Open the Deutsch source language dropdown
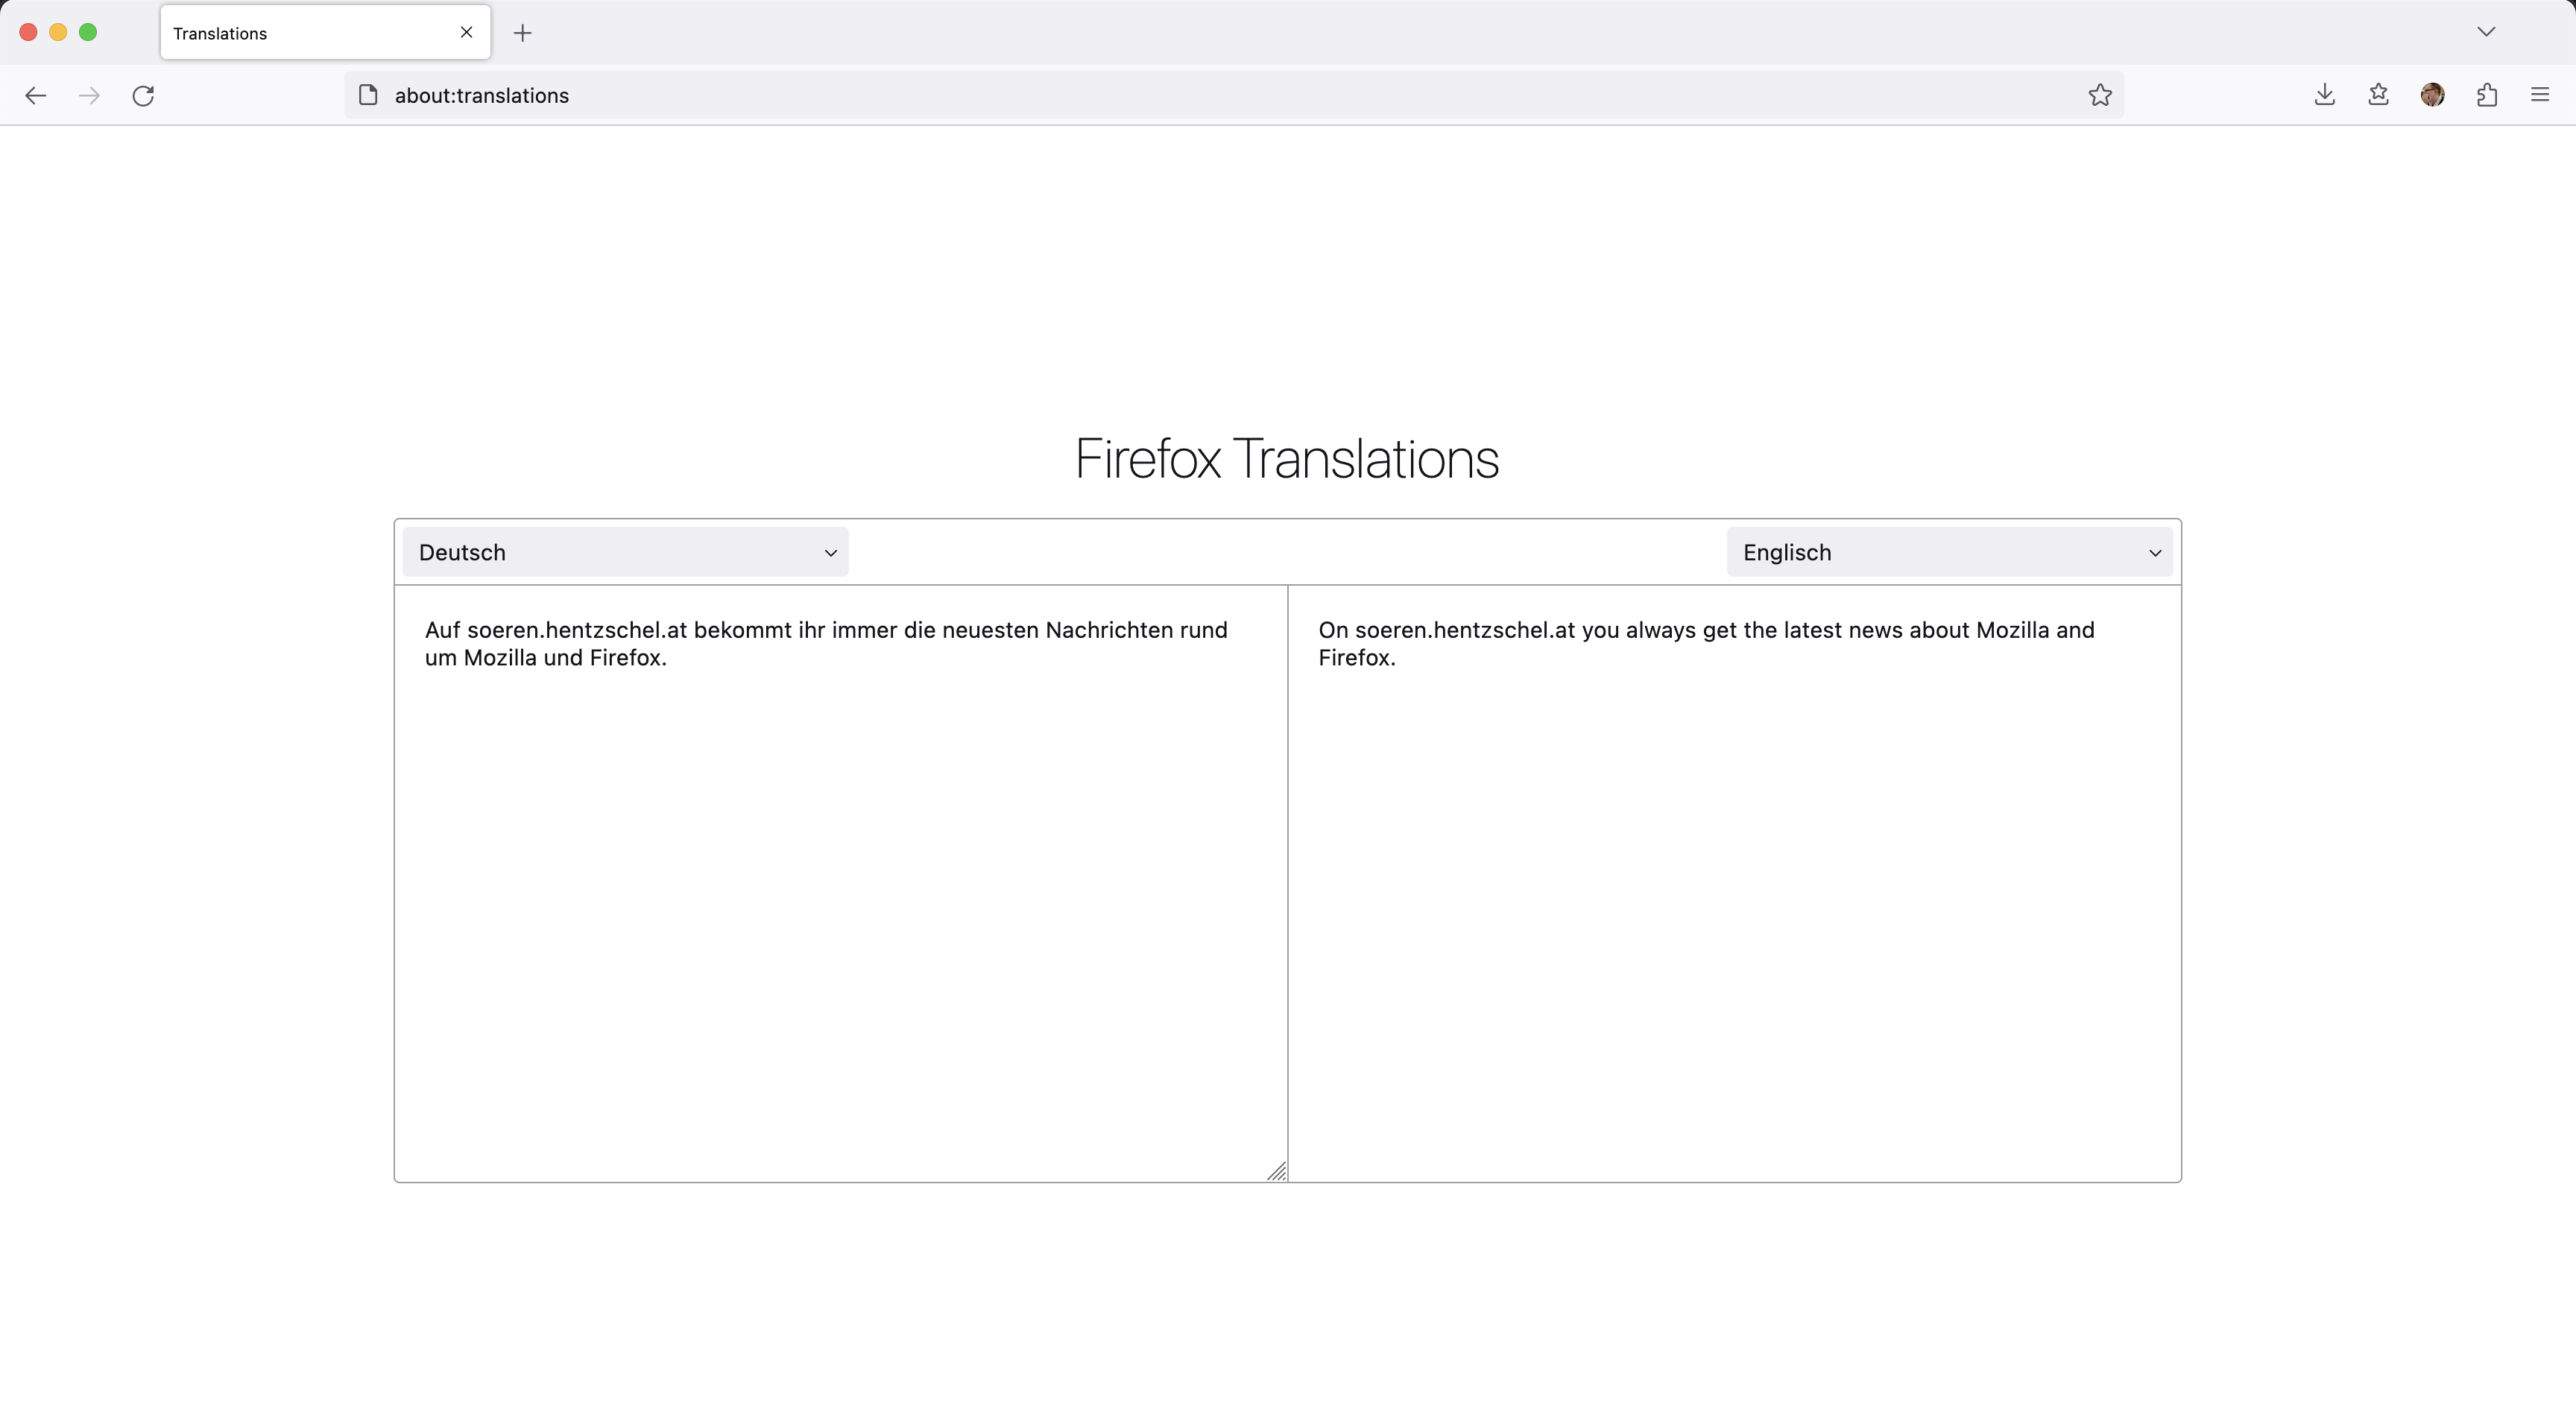 pos(625,552)
